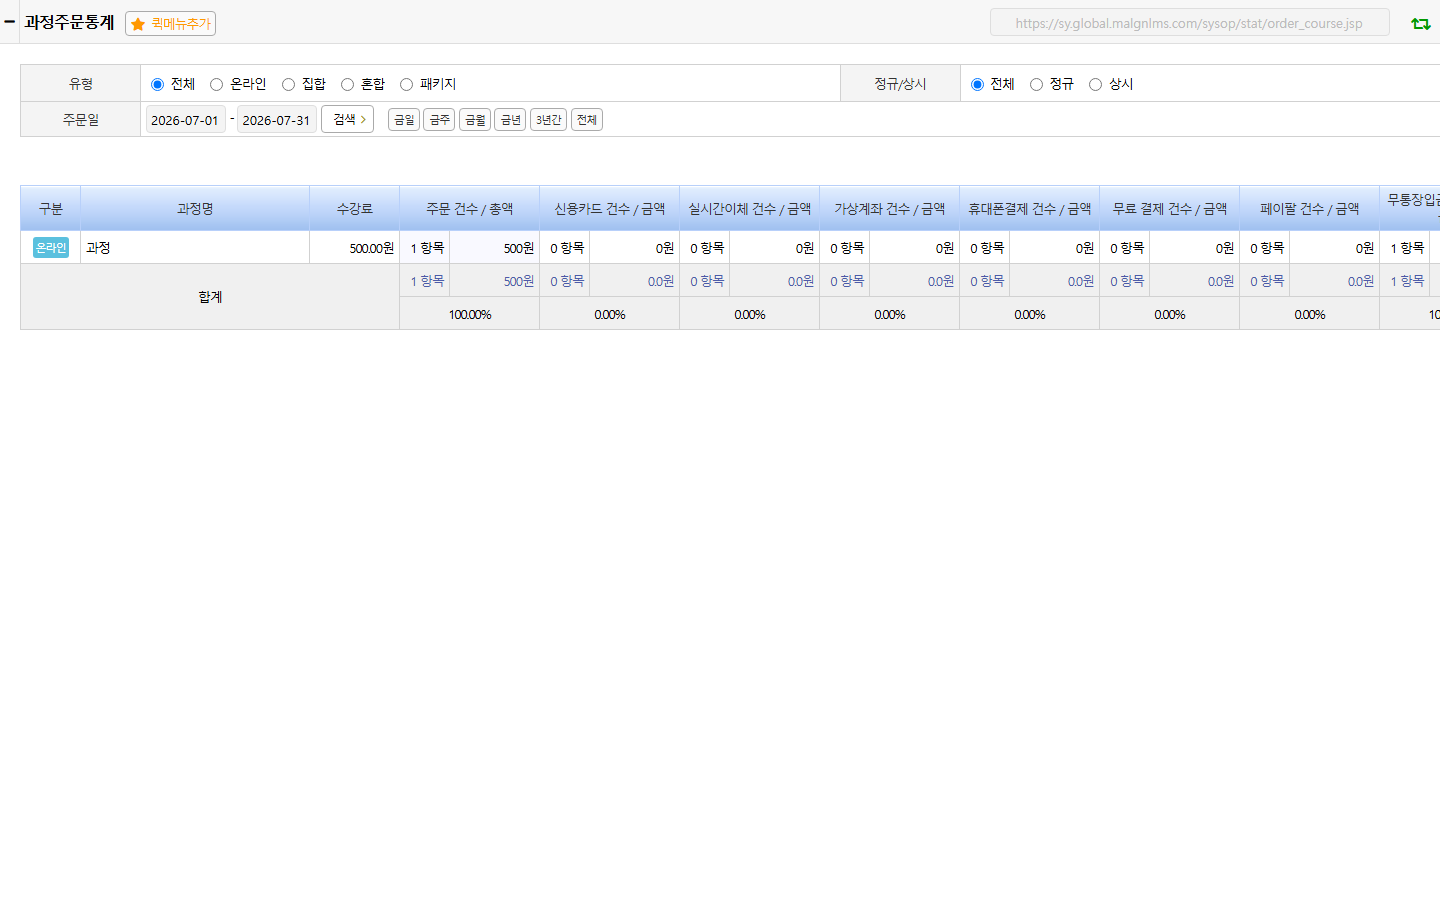The image size is (1440, 900).
Task: Click the 주문 건수 / 총액 header
Action: 470,208
